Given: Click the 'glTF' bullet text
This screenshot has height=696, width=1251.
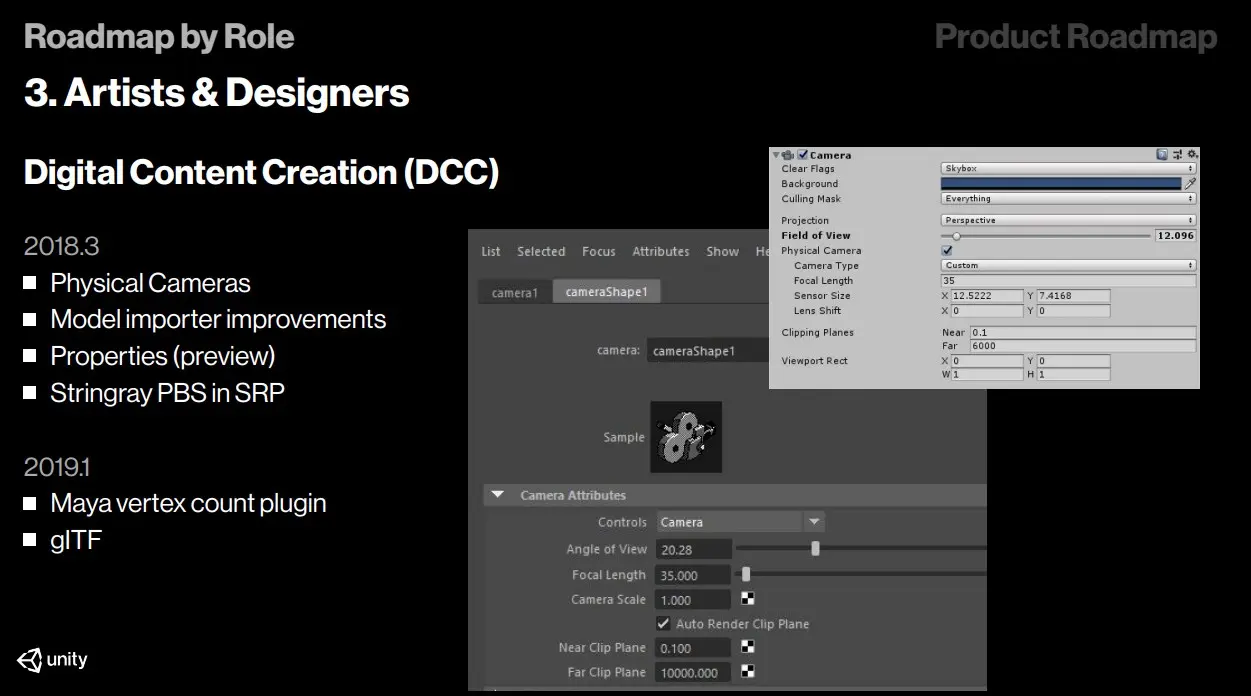Looking at the screenshot, I should (76, 541).
